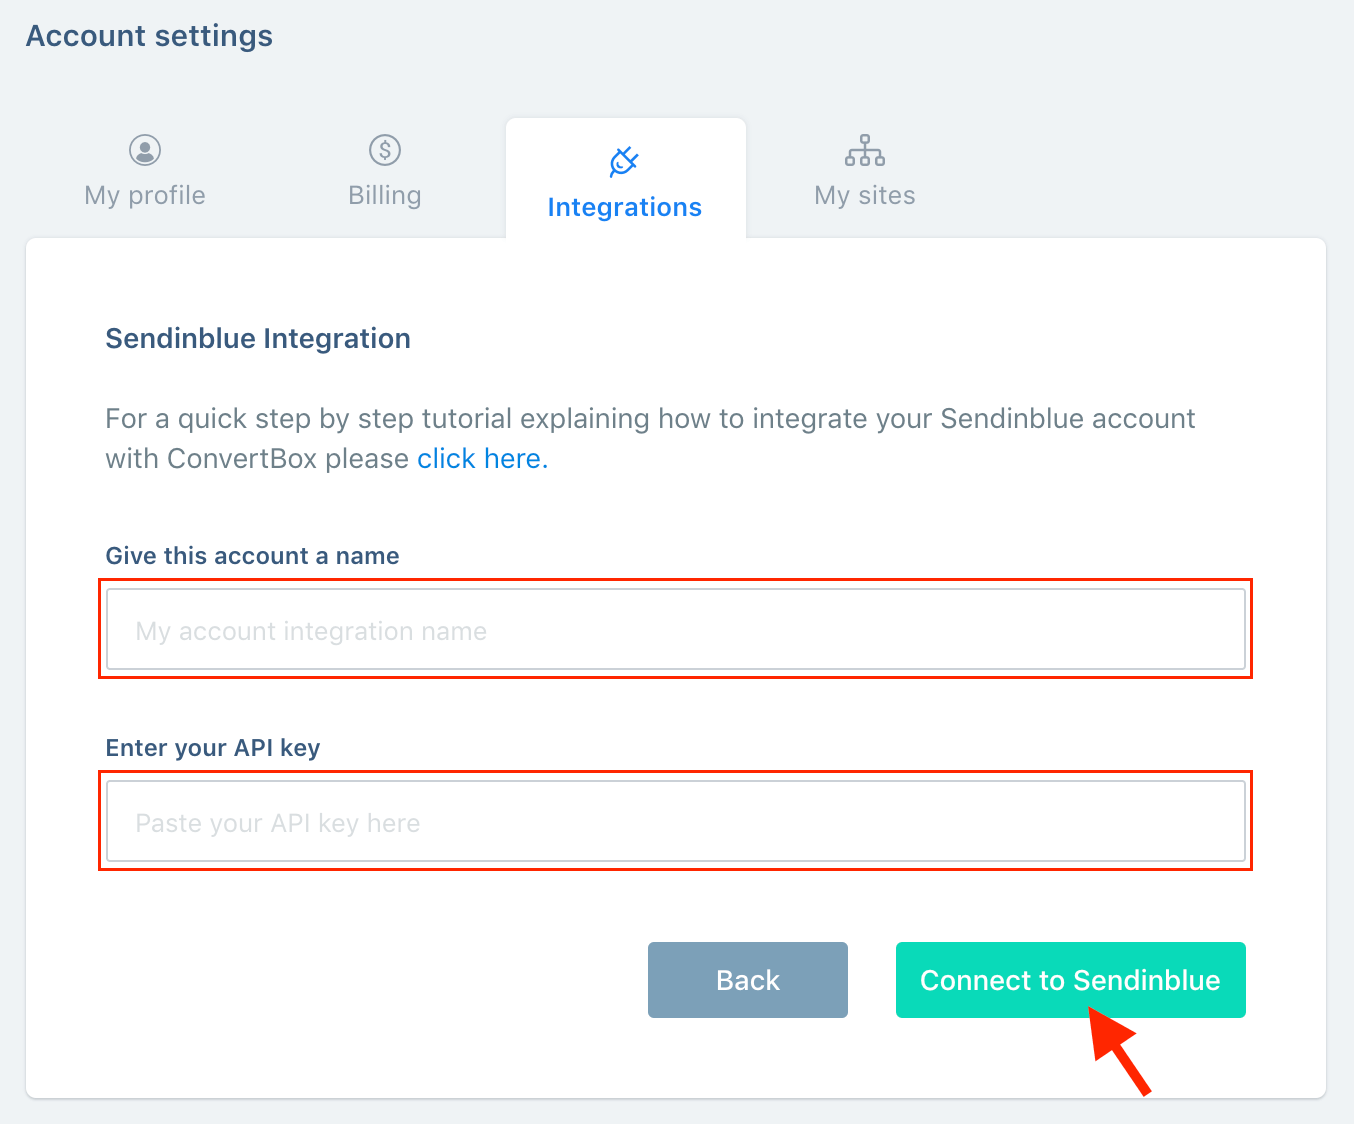1354x1124 pixels.
Task: Click the 'Enter your API key' label
Action: [x=212, y=748]
